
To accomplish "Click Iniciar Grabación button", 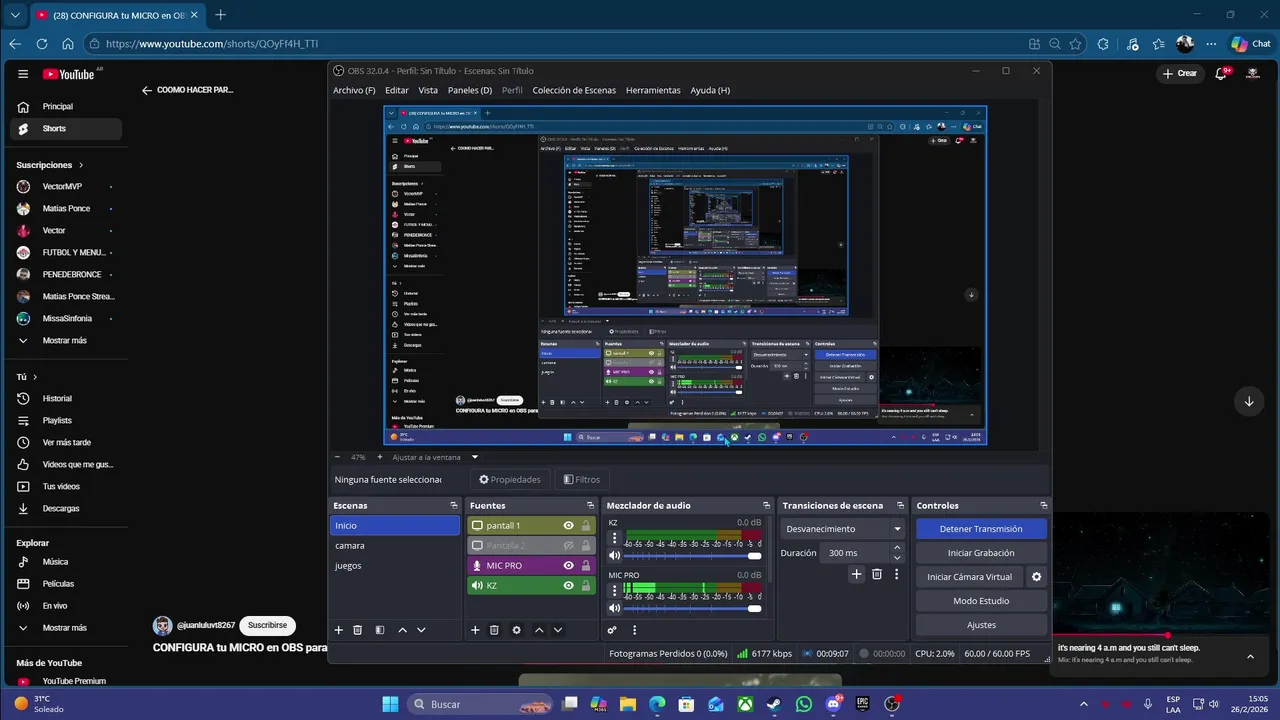I will pos(981,553).
